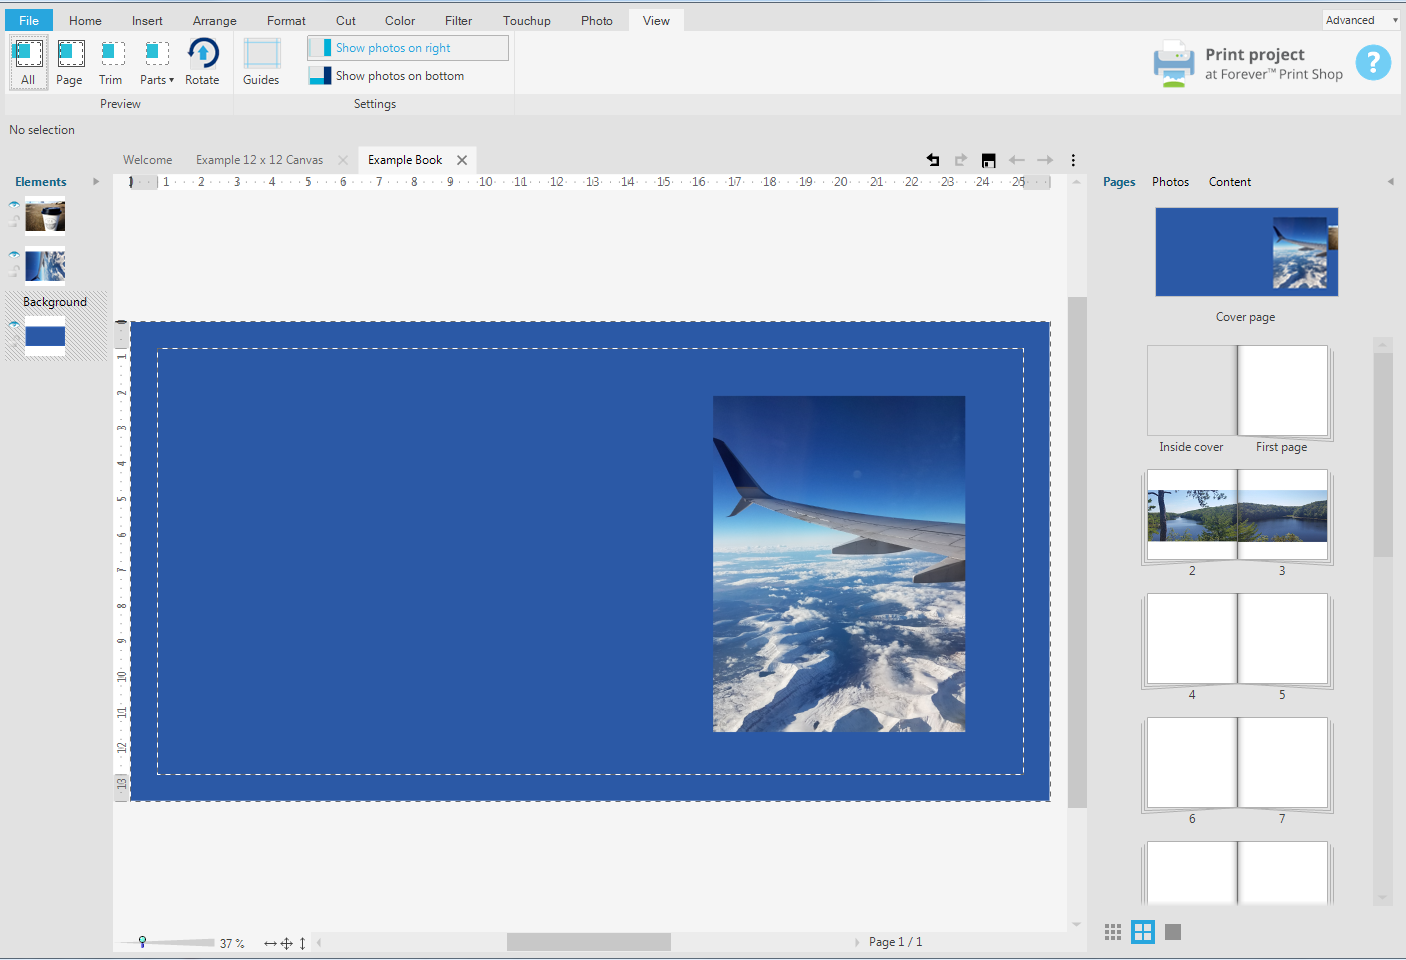Screen dimensions: 1406x960
Task: Open the blue help question mark
Action: point(1372,64)
